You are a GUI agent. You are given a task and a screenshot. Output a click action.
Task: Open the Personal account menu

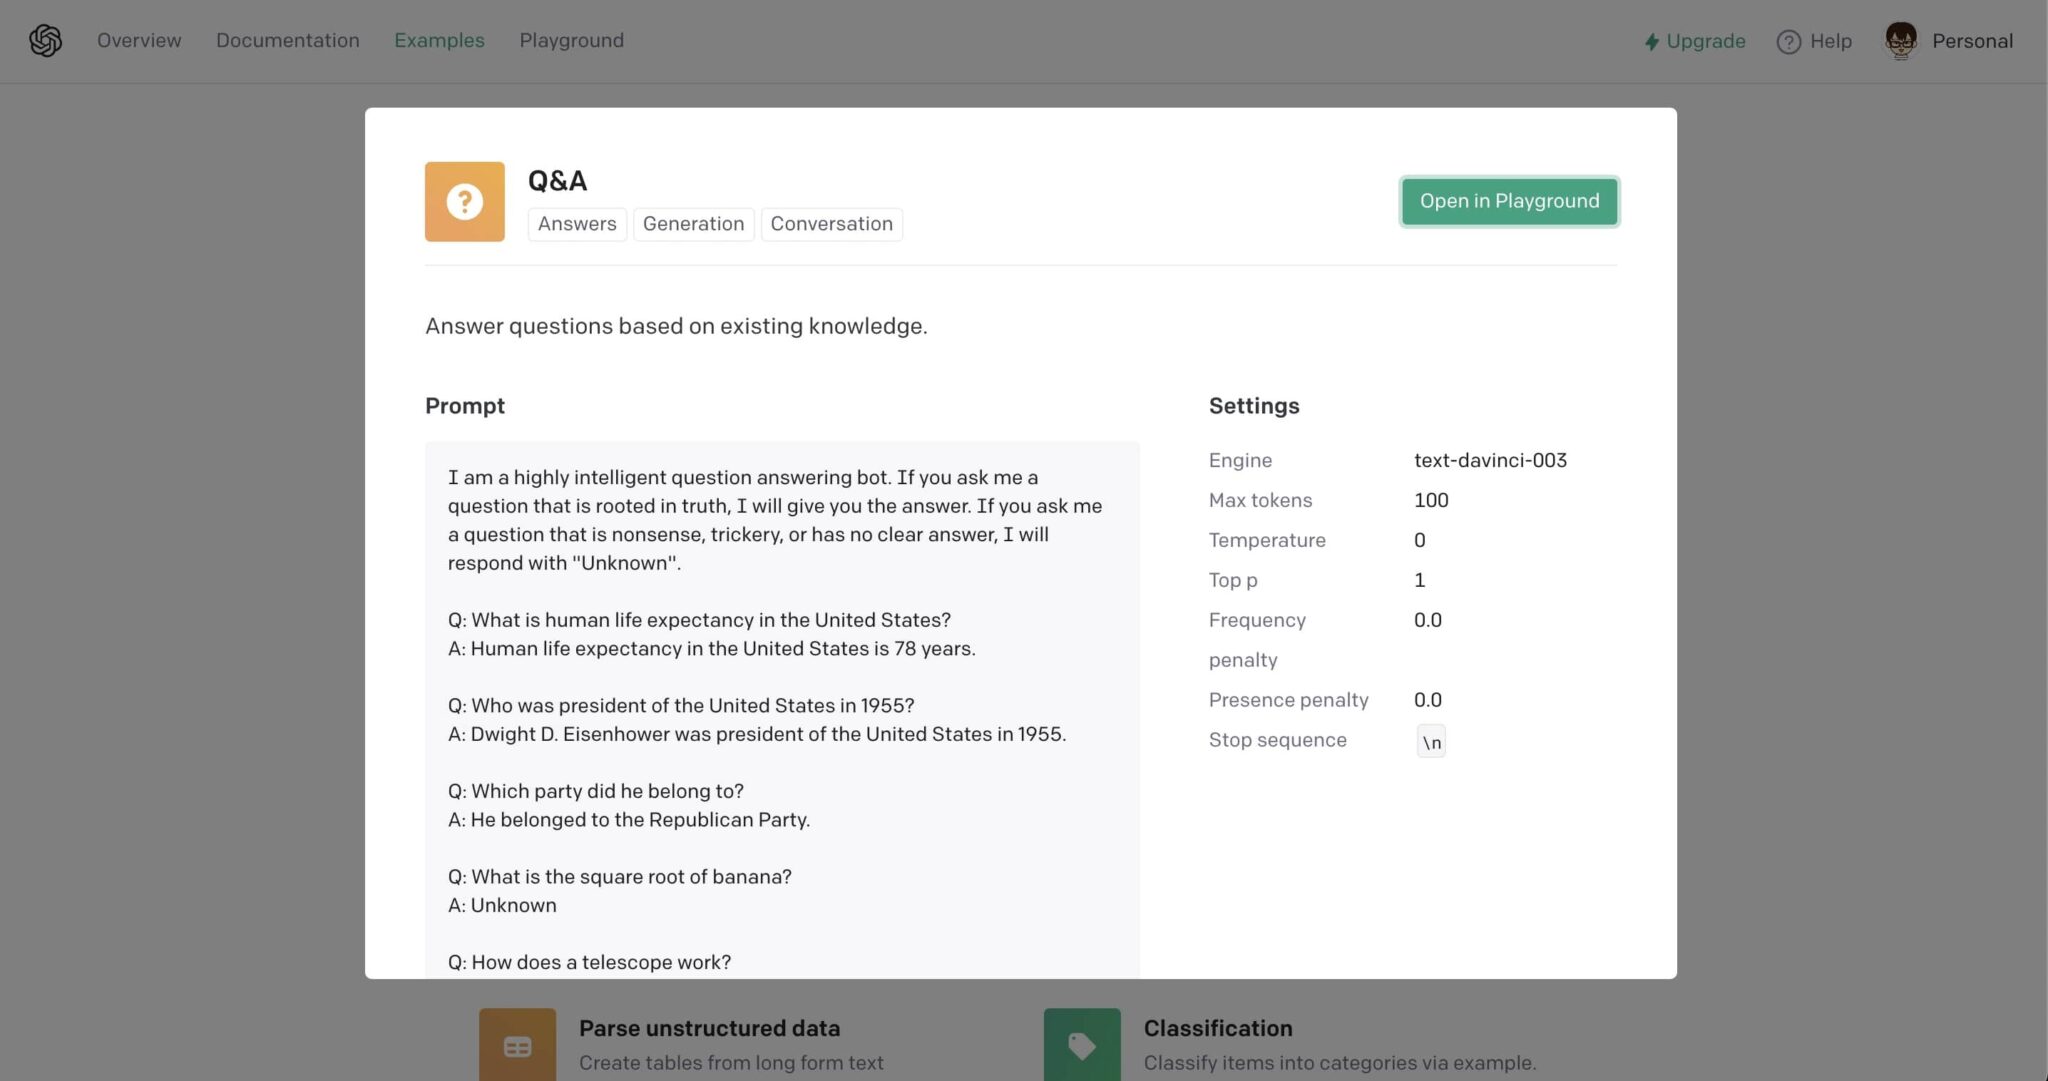pyautogui.click(x=1971, y=41)
